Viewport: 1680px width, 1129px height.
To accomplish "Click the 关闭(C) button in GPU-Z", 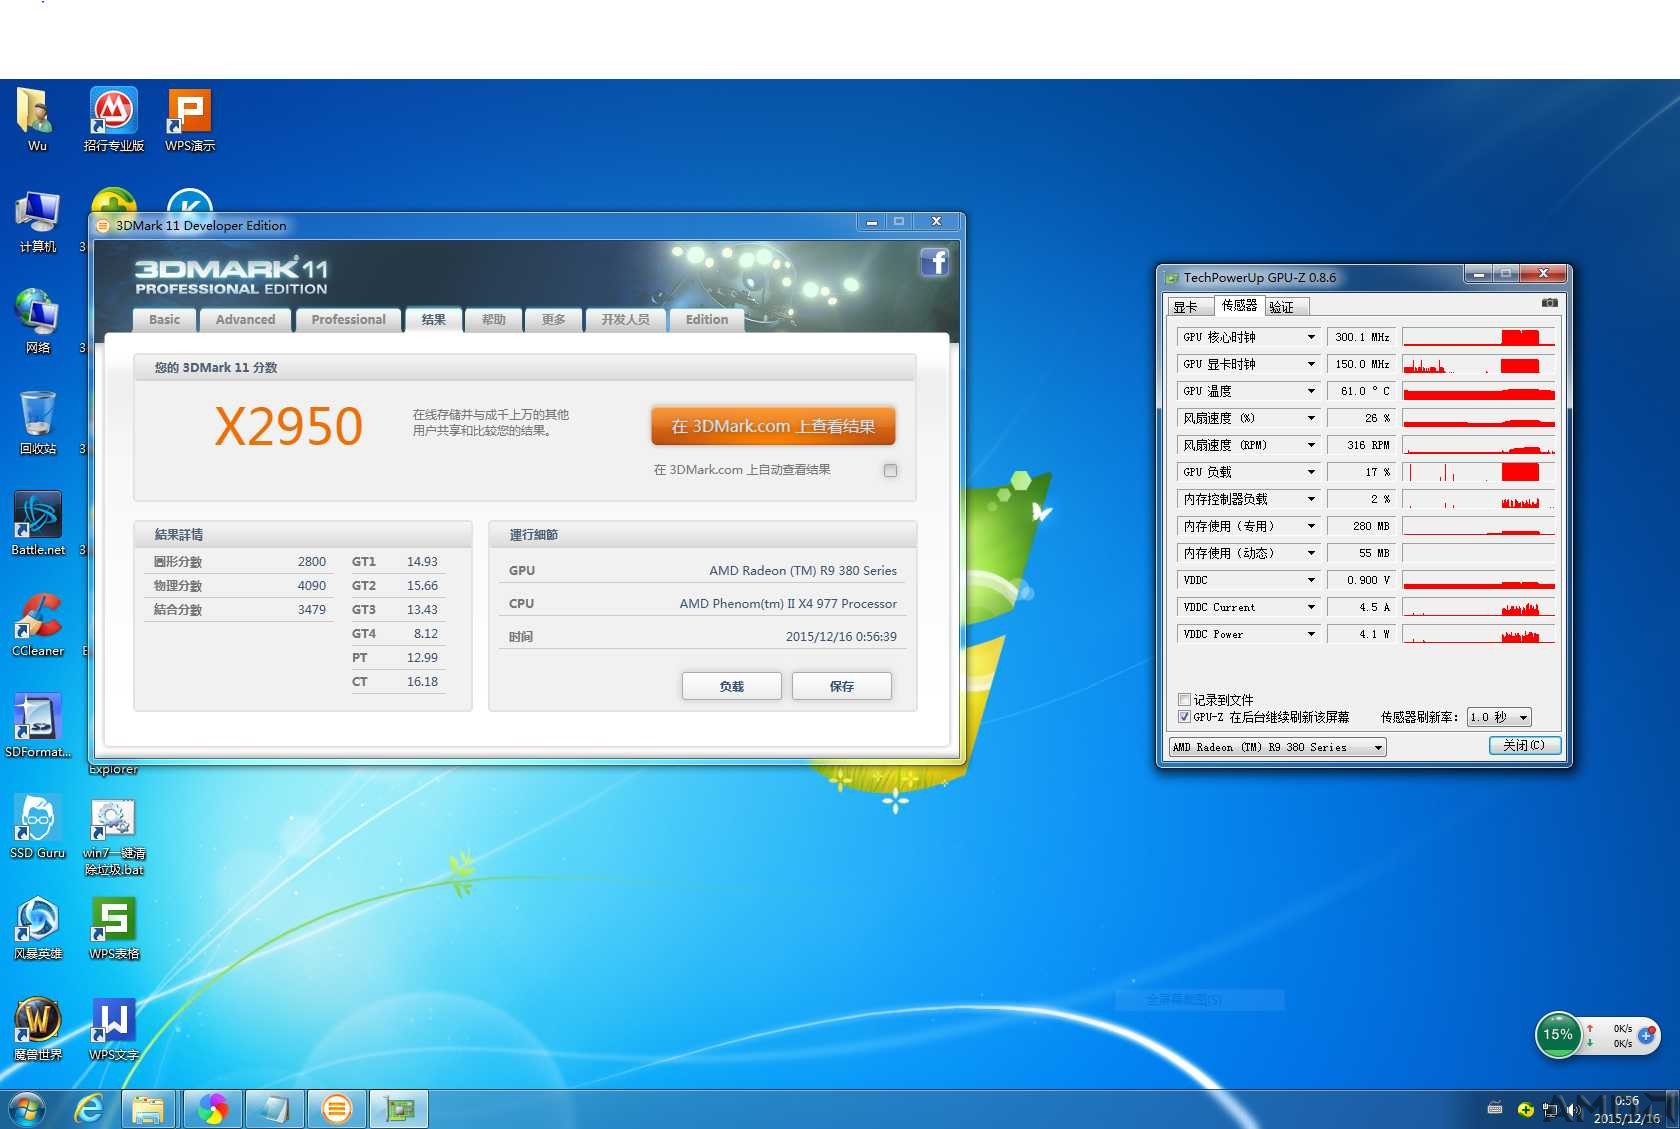I will click(1524, 746).
